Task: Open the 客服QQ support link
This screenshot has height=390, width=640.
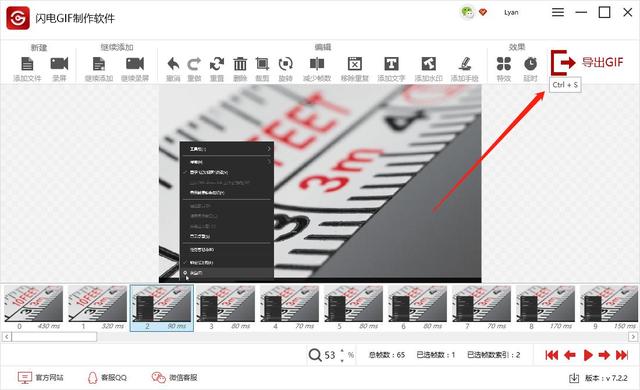Action: point(107,378)
